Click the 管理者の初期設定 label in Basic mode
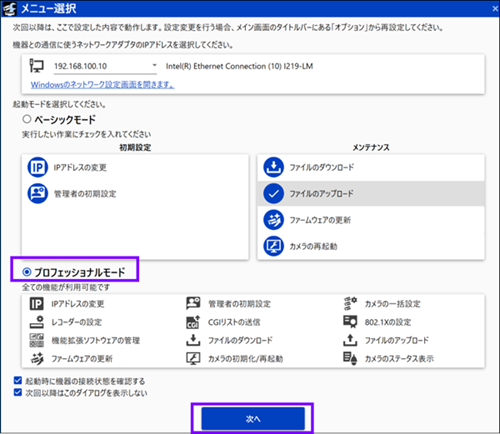The height and width of the screenshot is (434, 500). (85, 194)
